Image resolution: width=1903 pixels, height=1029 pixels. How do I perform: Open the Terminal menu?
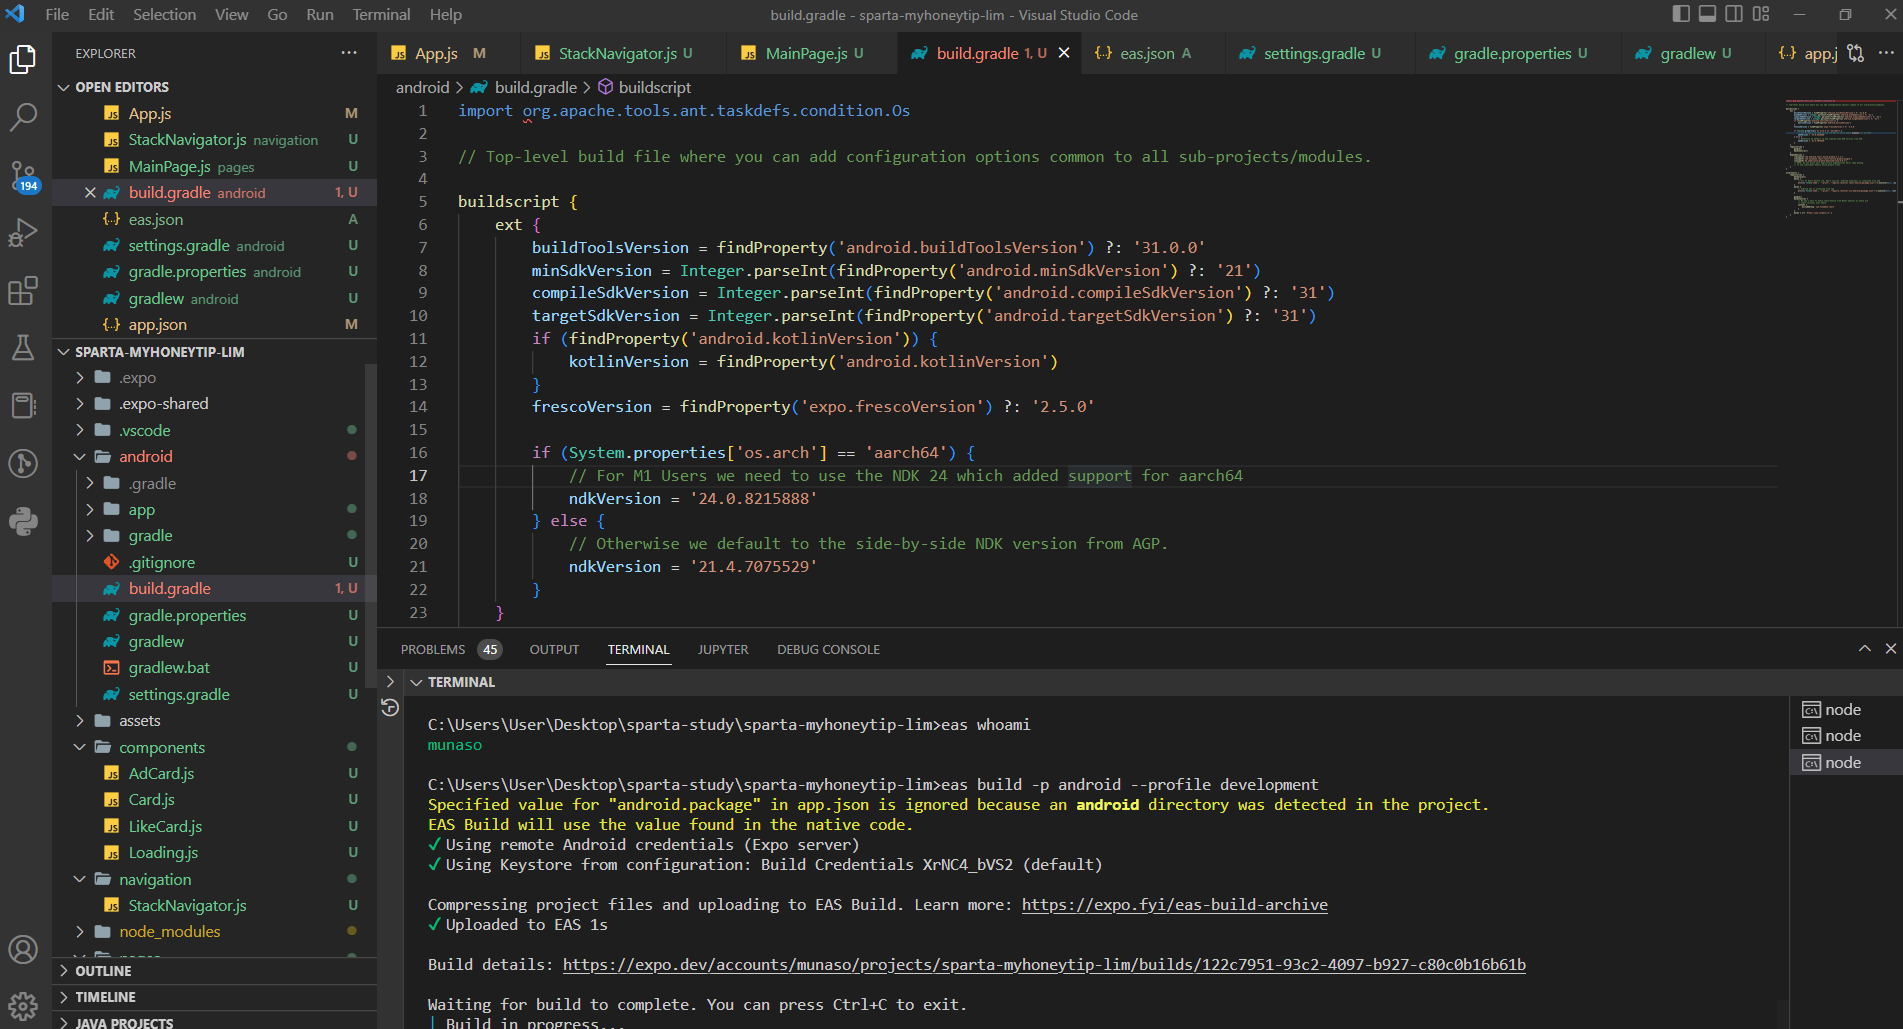(381, 14)
